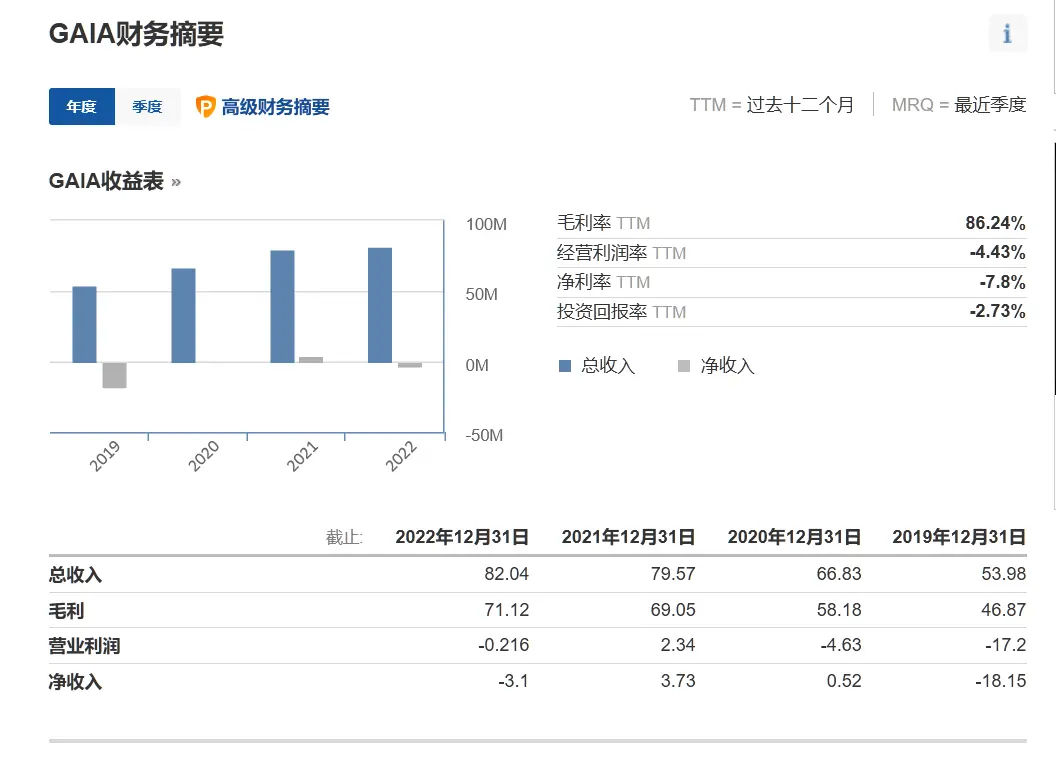Click the 总收入 row label in table

tap(75, 574)
